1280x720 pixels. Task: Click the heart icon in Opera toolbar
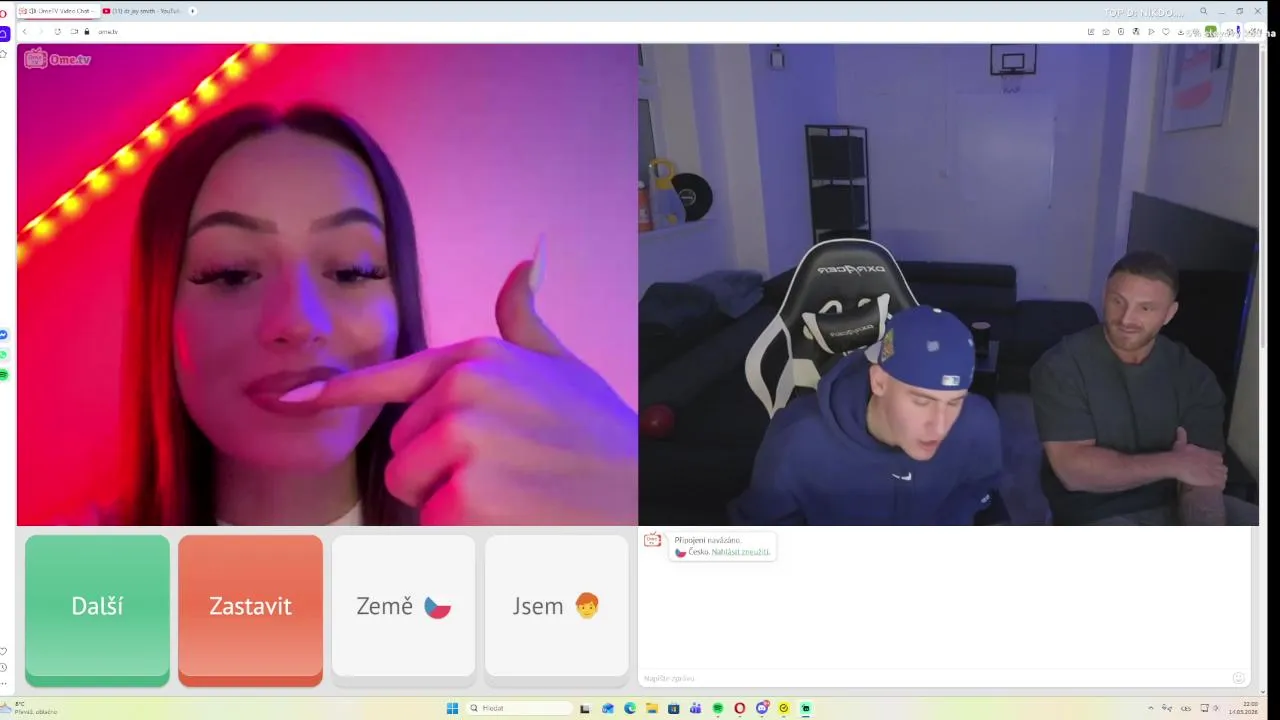click(x=1166, y=32)
